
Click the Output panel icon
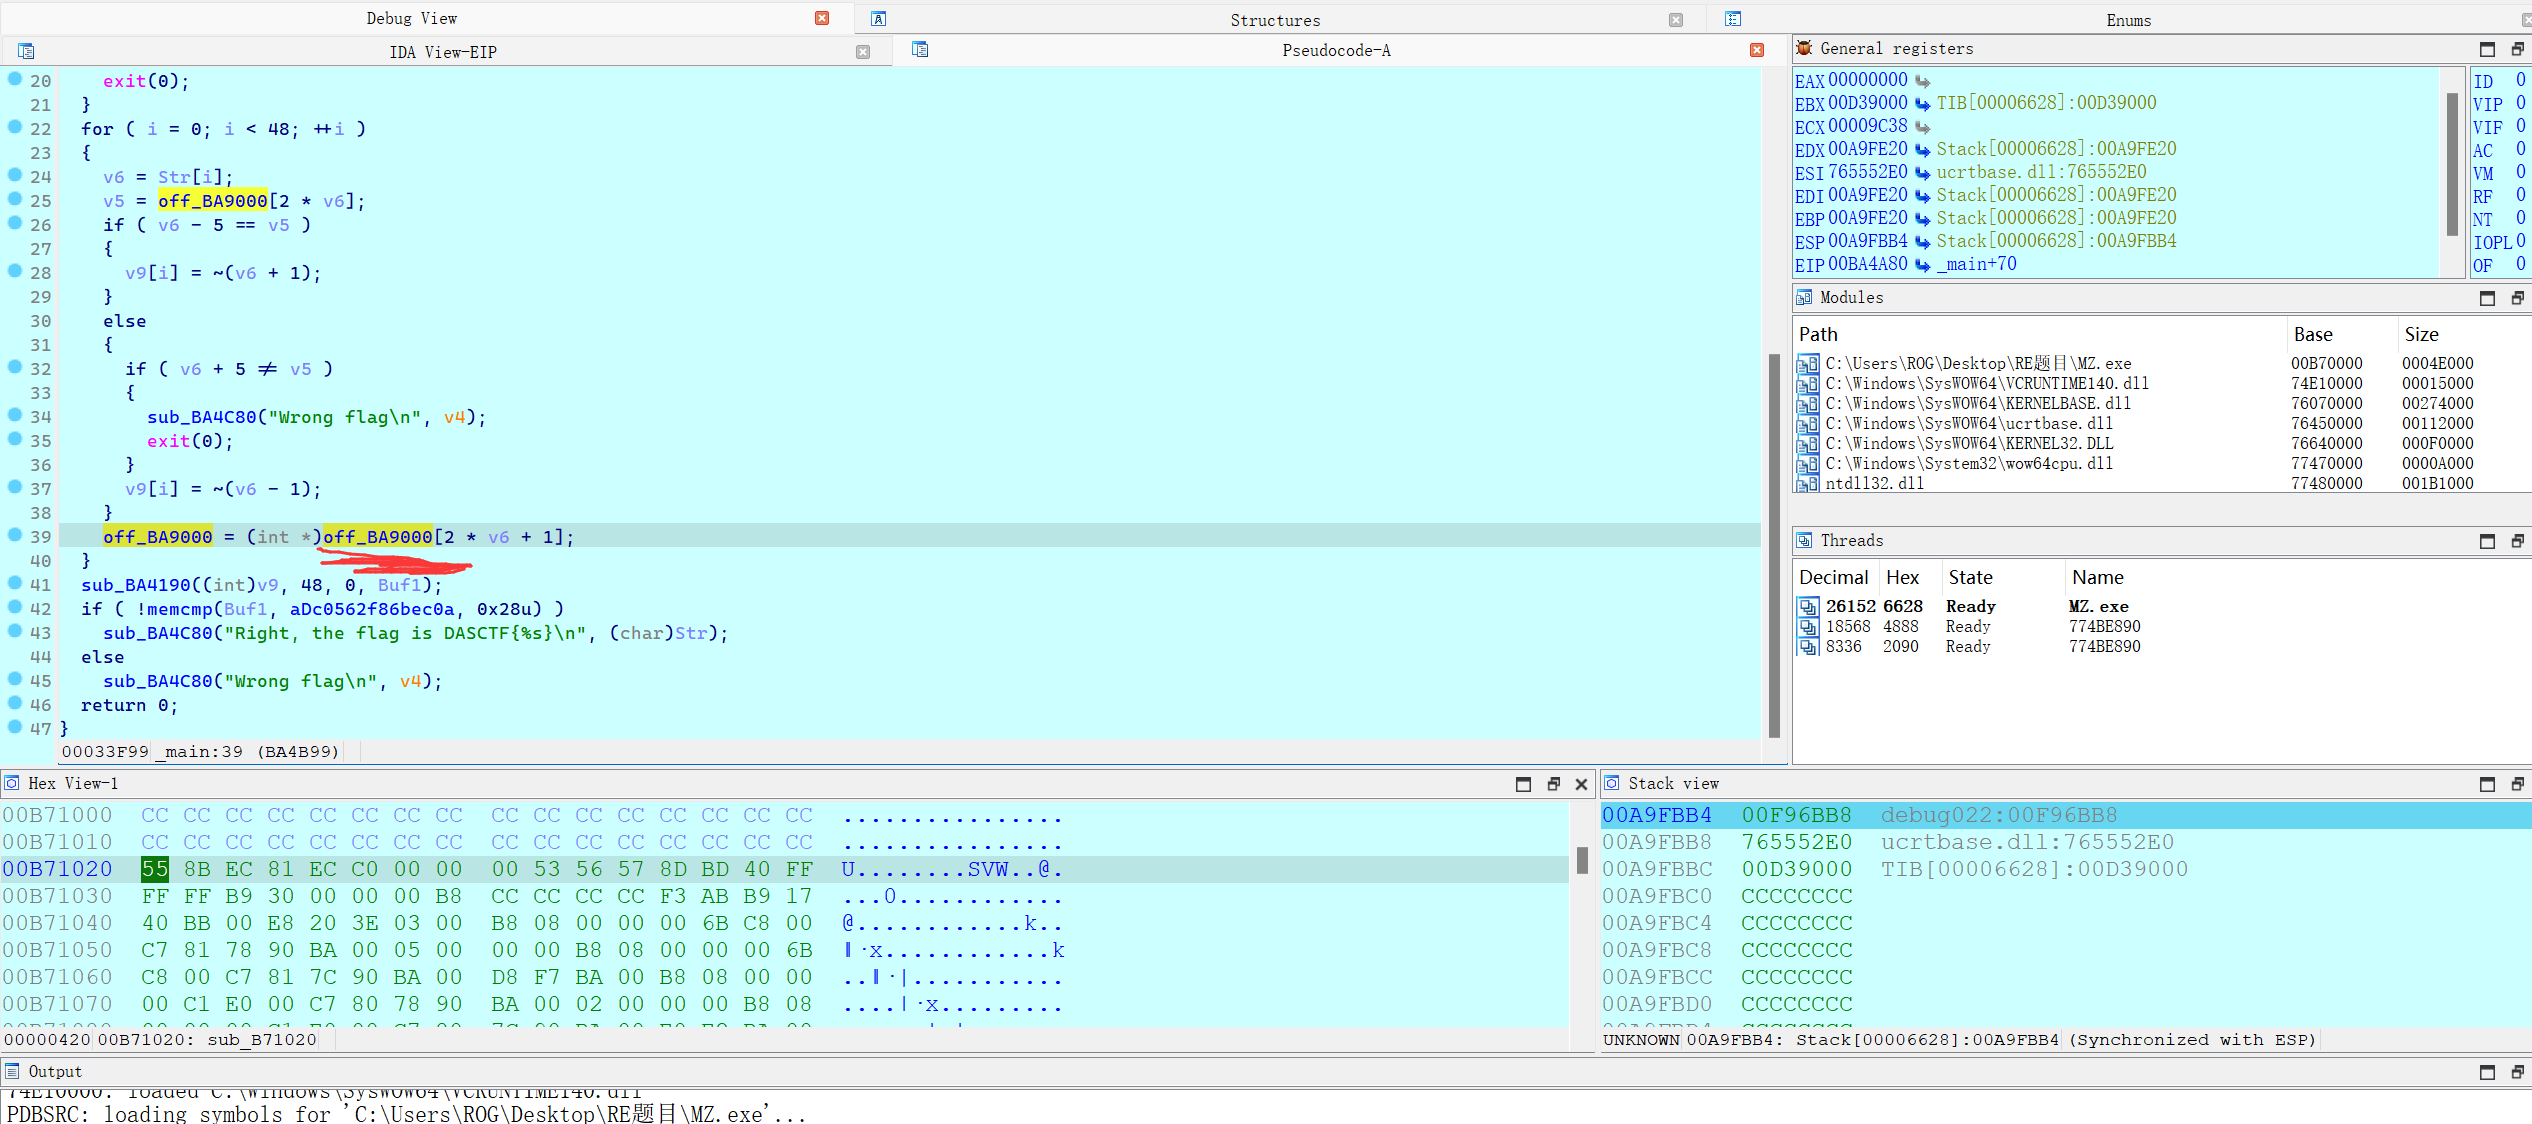point(12,1071)
